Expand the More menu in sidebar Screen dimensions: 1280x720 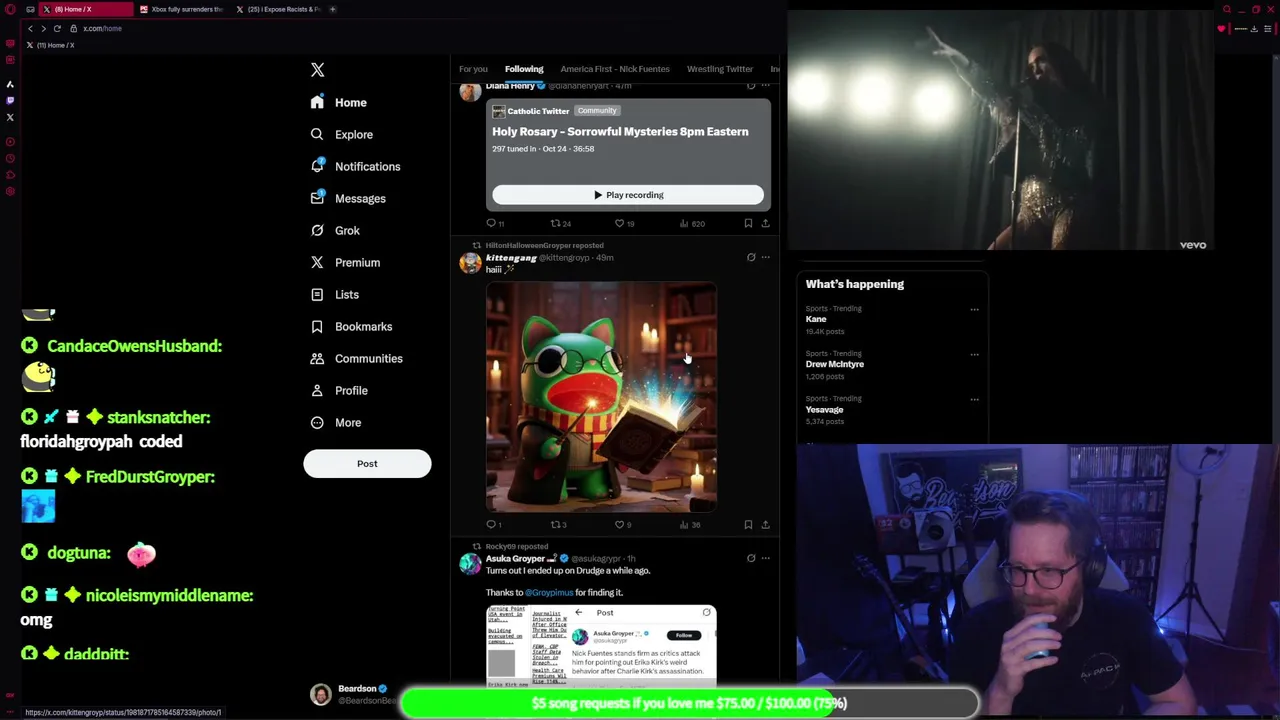(x=336, y=422)
